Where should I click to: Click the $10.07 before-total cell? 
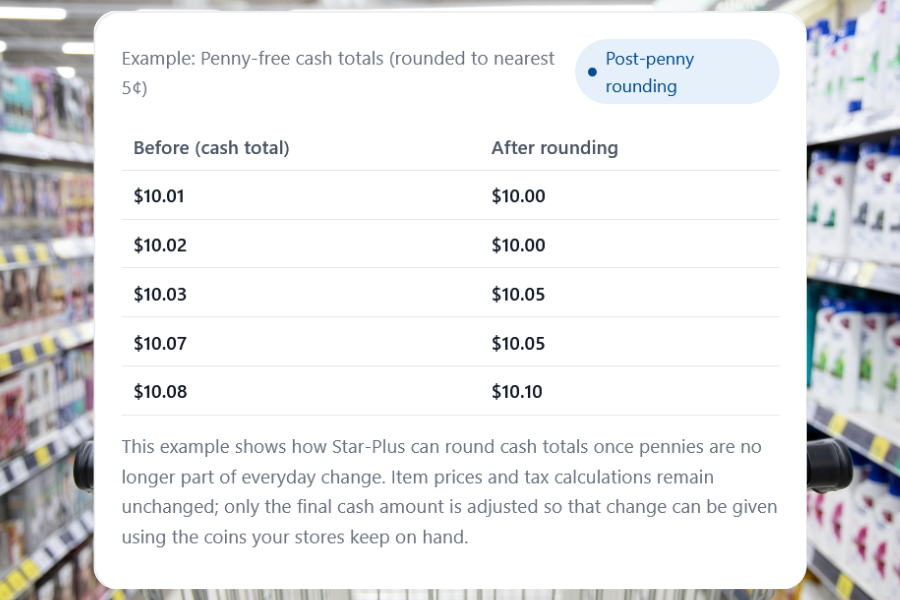(x=160, y=343)
